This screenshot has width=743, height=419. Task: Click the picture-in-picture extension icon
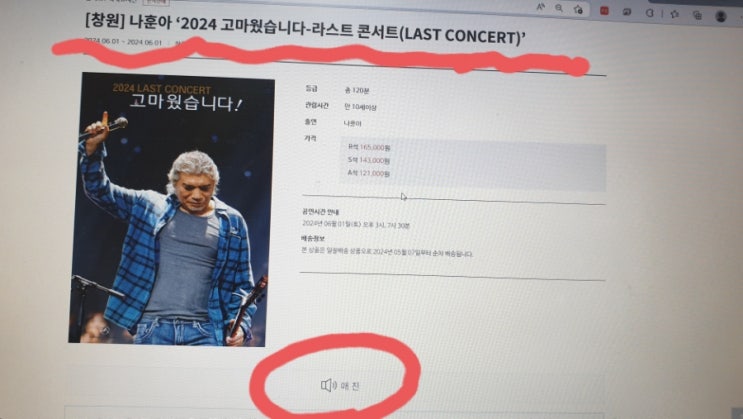coord(627,12)
